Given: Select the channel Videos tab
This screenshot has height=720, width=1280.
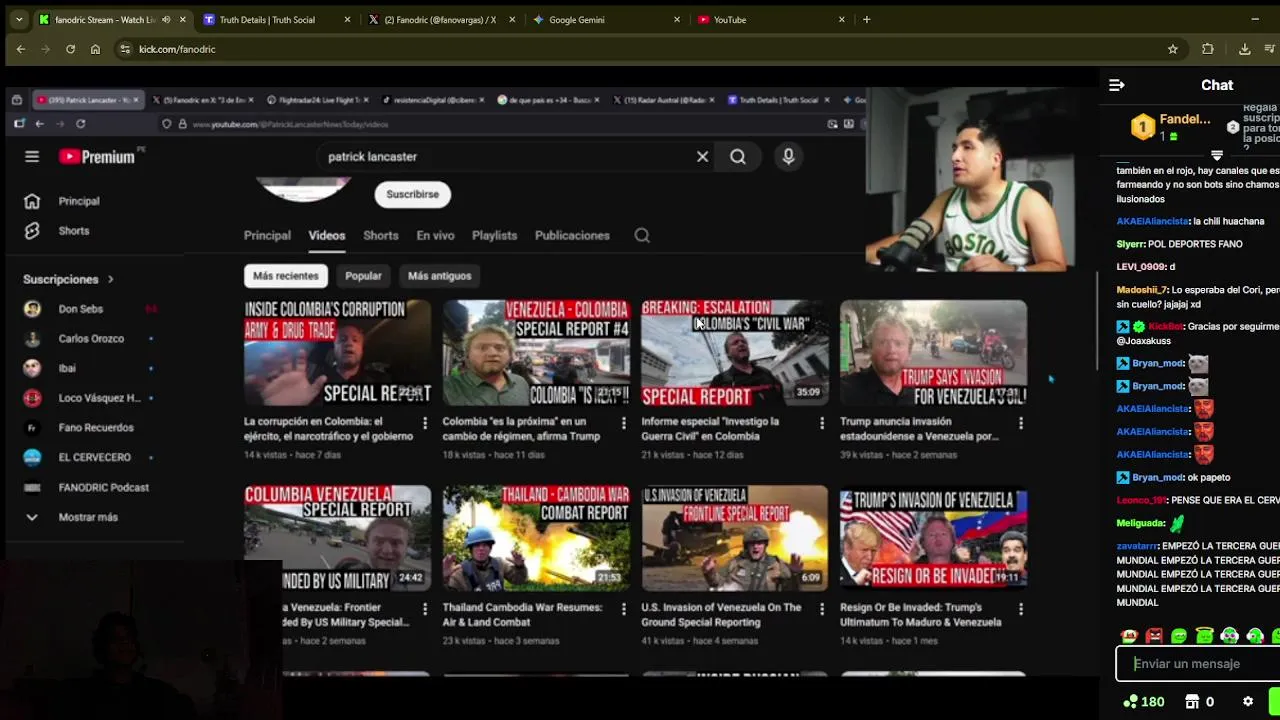Looking at the screenshot, I should click(326, 235).
